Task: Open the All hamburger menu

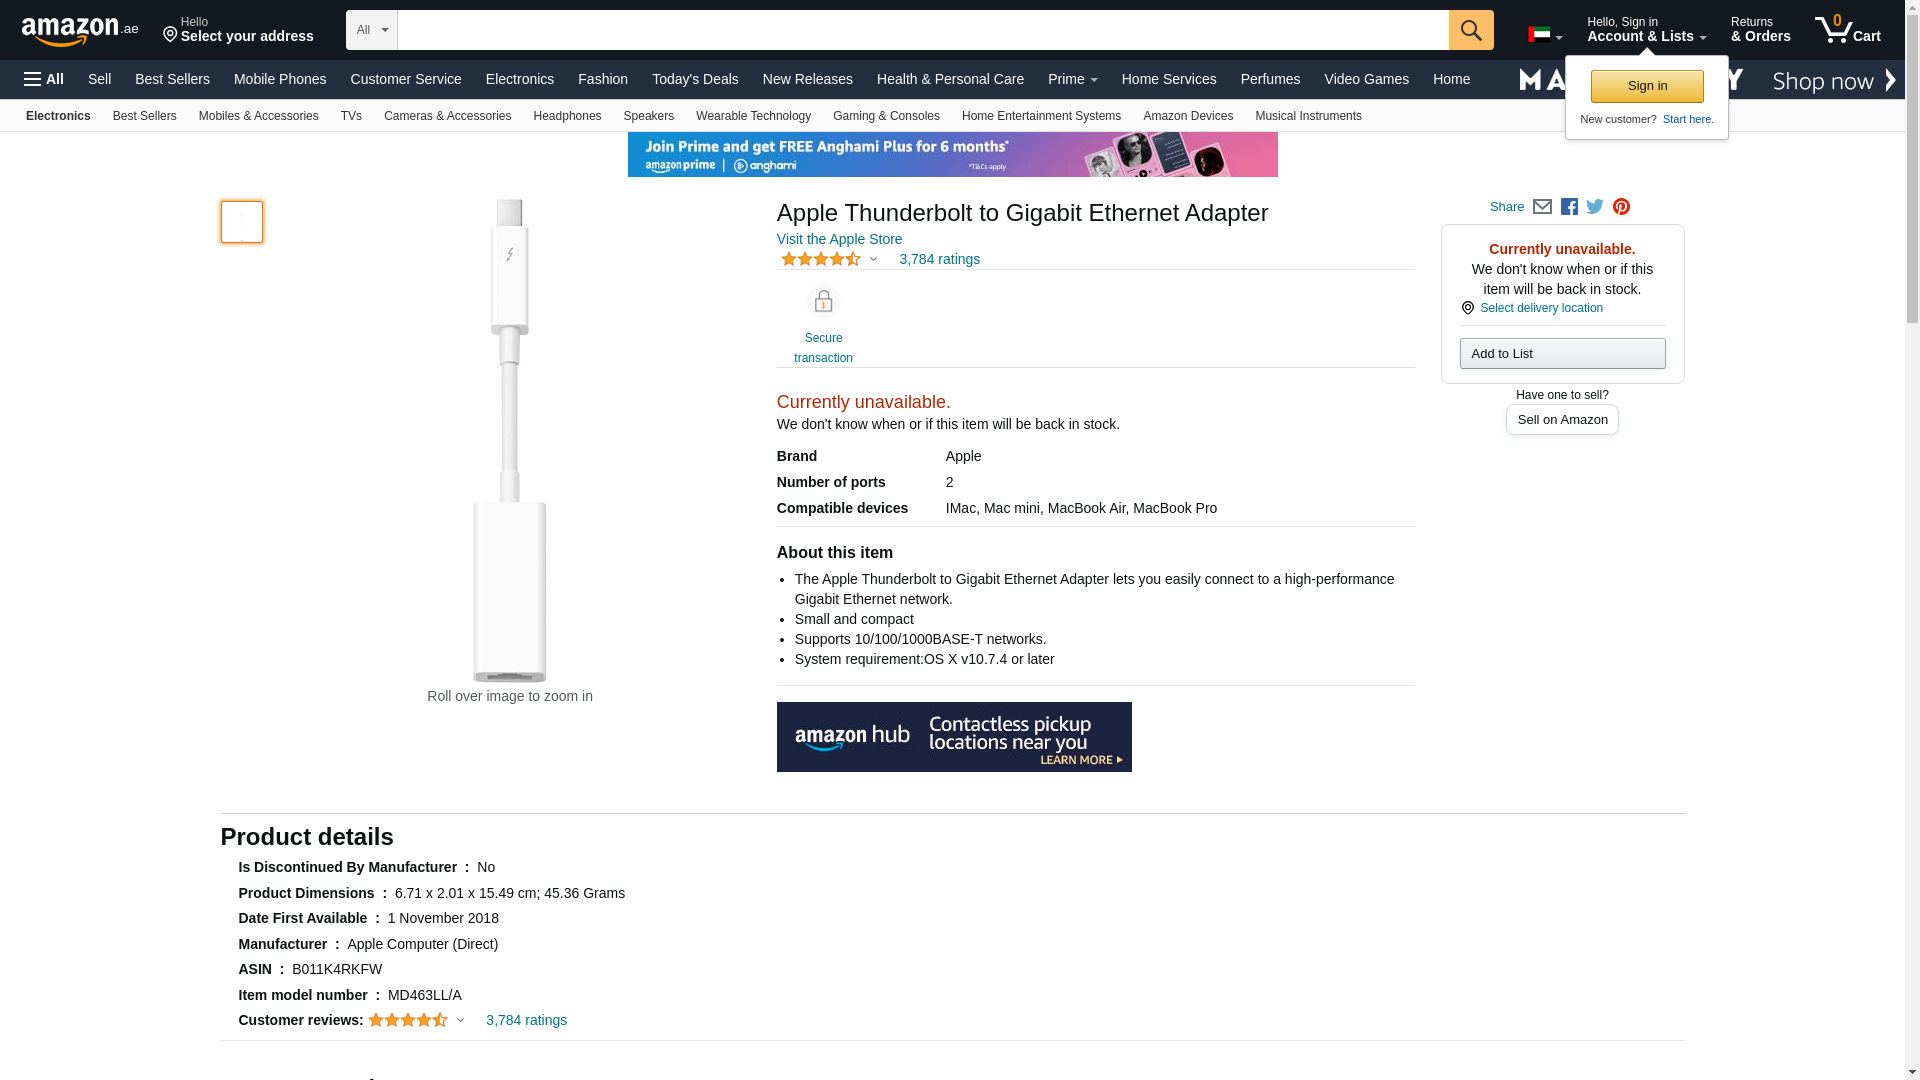Action: coord(44,79)
